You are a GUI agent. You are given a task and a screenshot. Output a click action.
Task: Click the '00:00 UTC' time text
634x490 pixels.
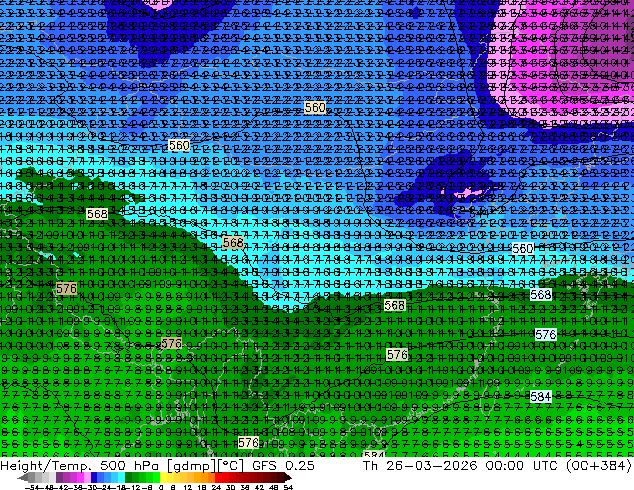[524, 465]
